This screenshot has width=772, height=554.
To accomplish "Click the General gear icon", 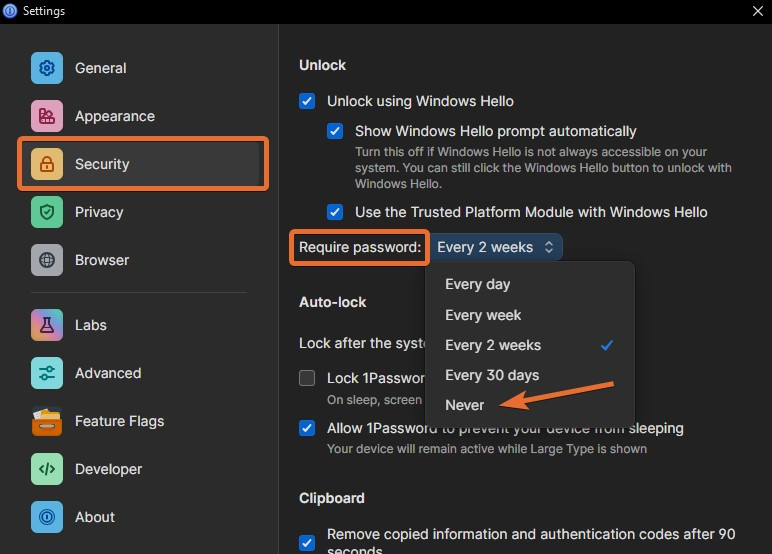I will click(47, 68).
